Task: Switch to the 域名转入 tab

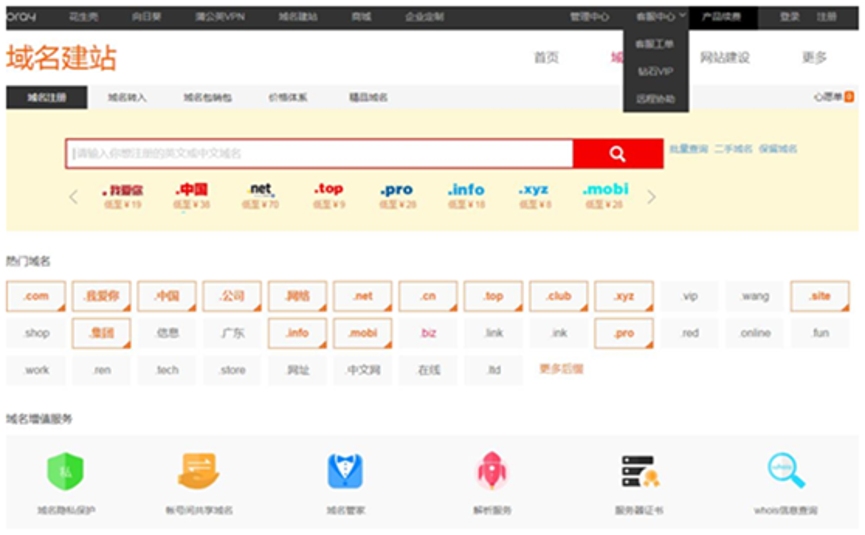Action: point(127,98)
